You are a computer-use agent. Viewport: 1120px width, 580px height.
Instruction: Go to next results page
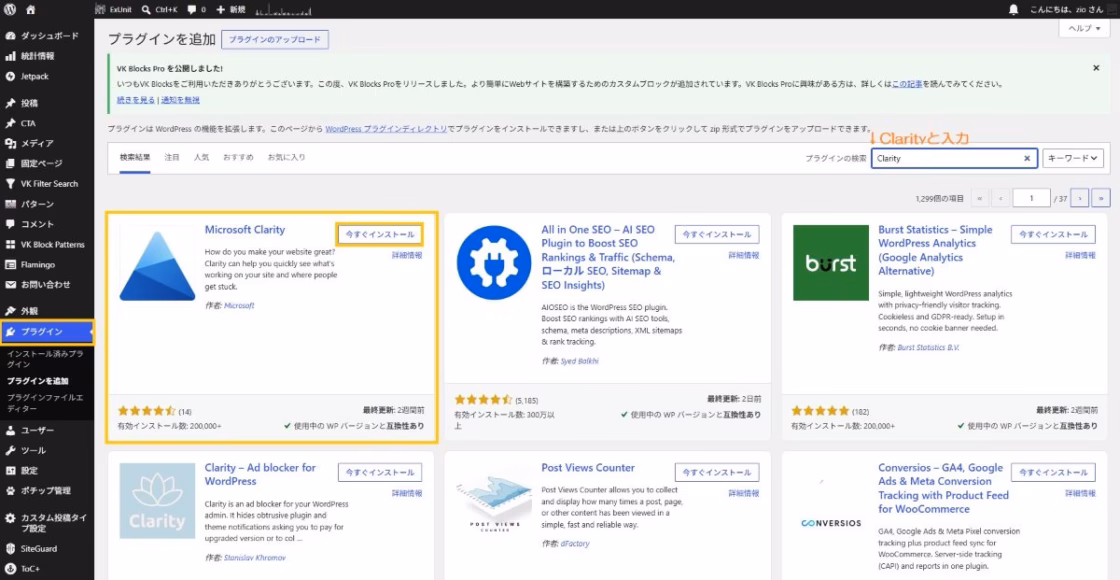(x=1081, y=198)
